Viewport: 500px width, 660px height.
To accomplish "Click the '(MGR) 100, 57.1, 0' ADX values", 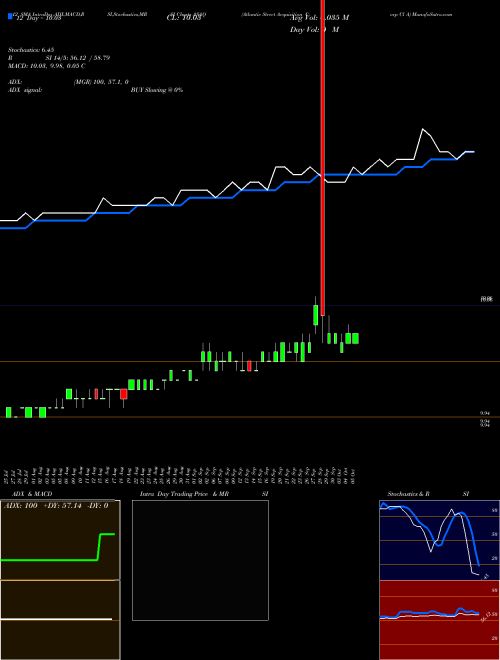I will (101, 82).
